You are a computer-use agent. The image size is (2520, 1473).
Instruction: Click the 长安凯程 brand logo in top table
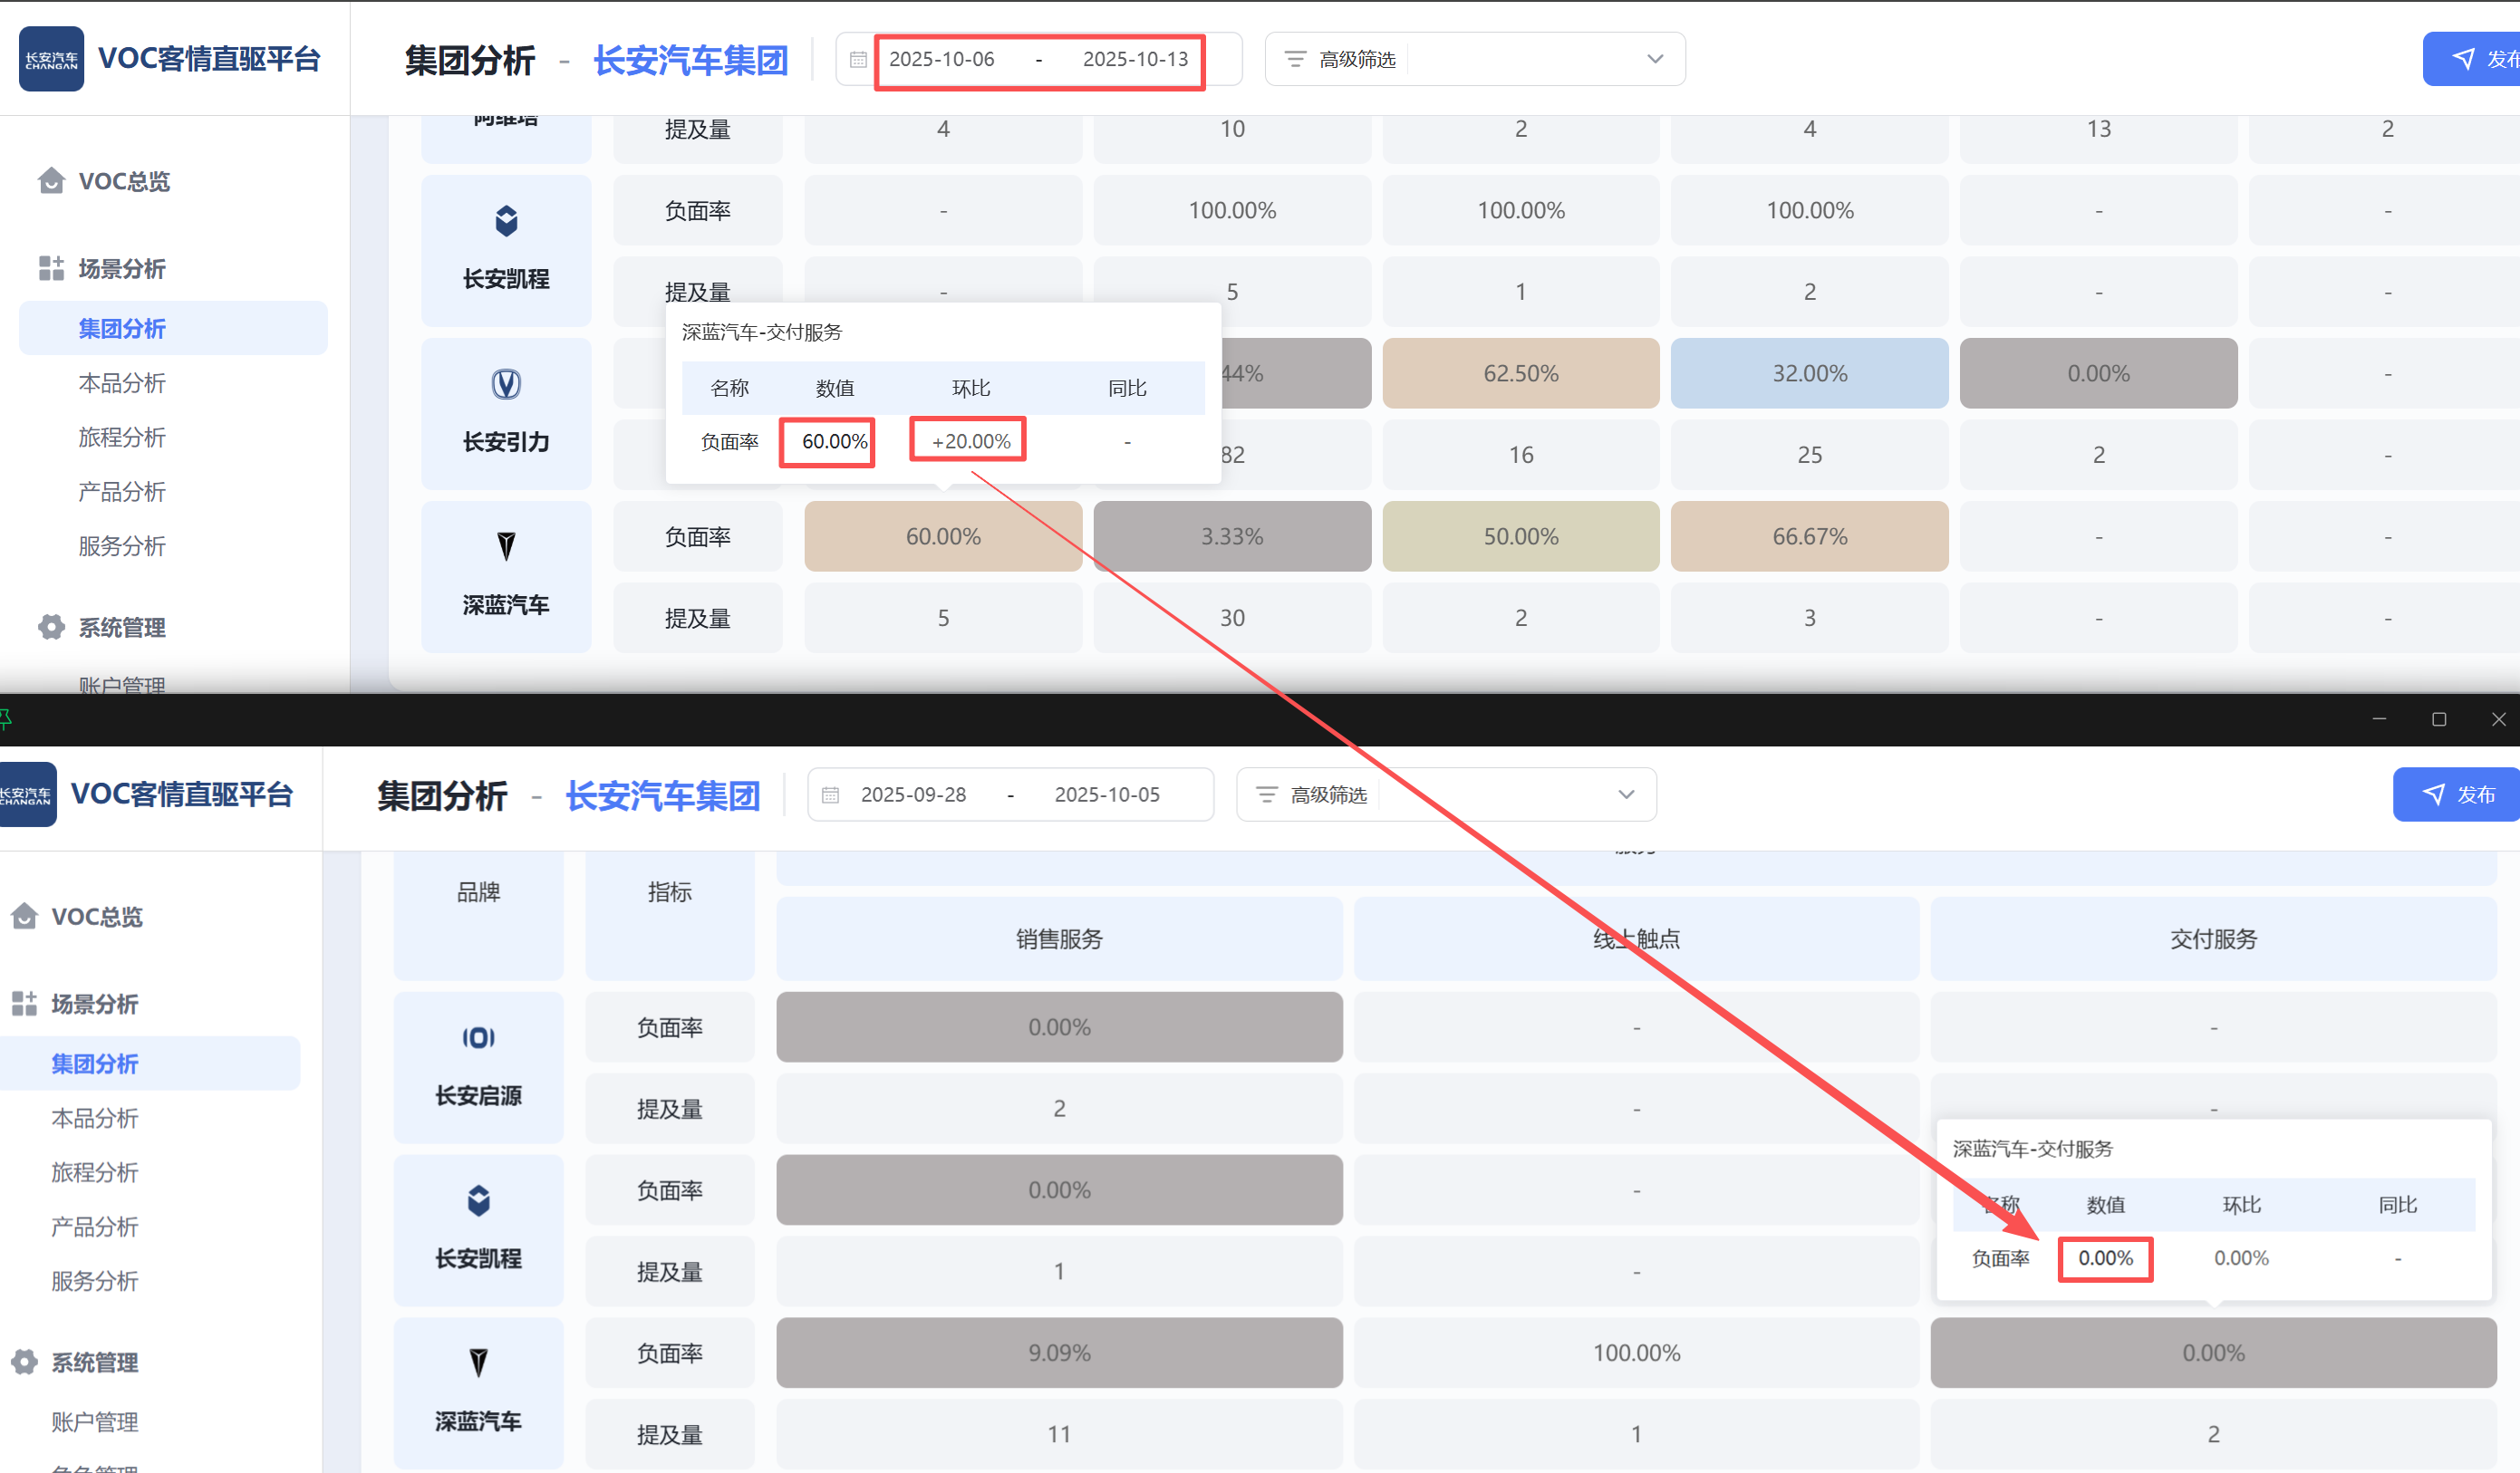click(506, 220)
